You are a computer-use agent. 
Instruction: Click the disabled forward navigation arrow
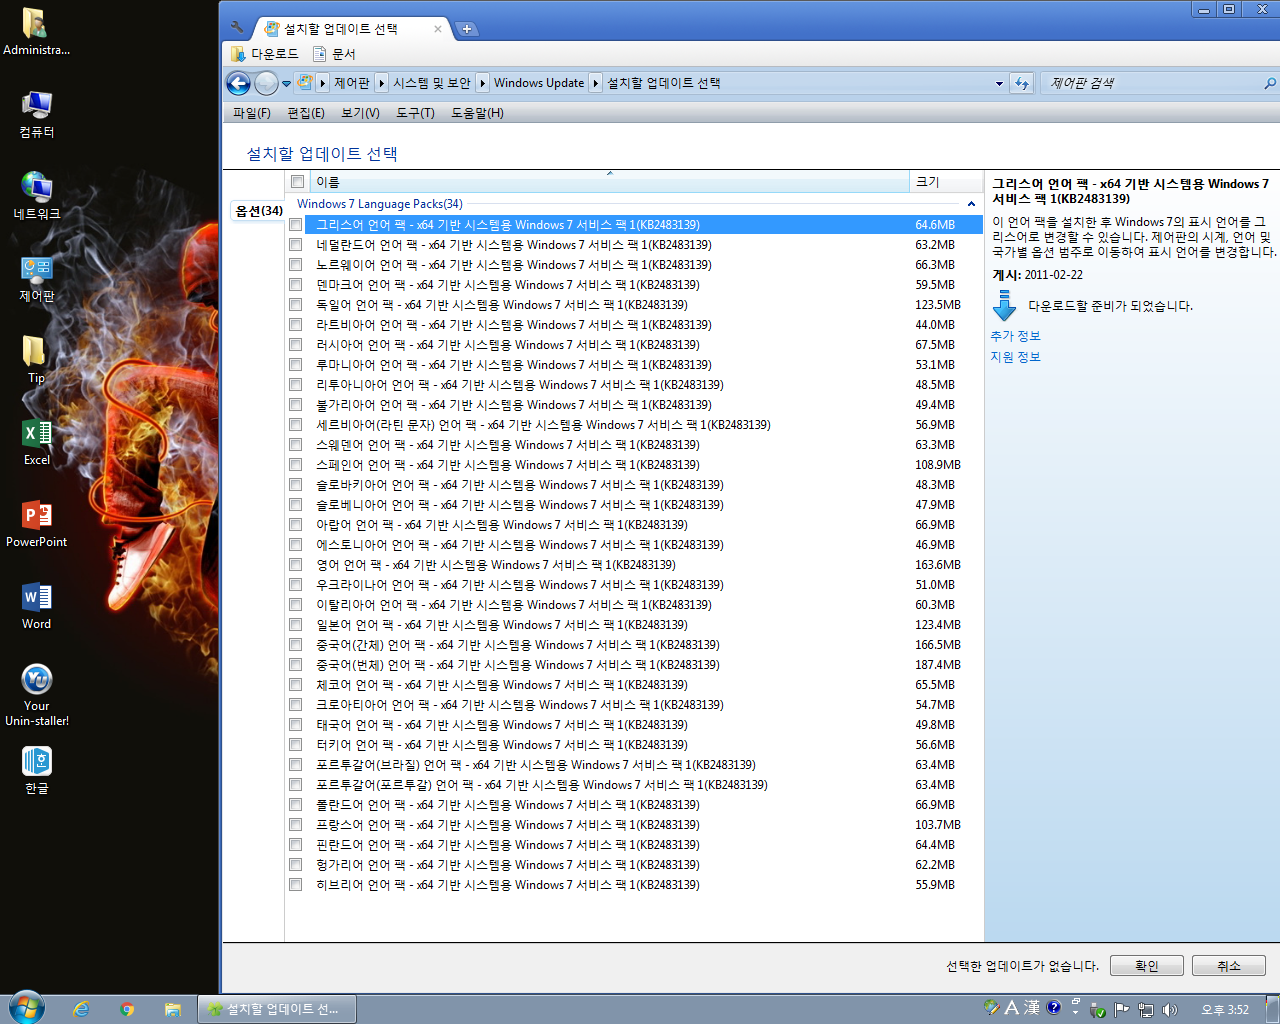pyautogui.click(x=266, y=83)
